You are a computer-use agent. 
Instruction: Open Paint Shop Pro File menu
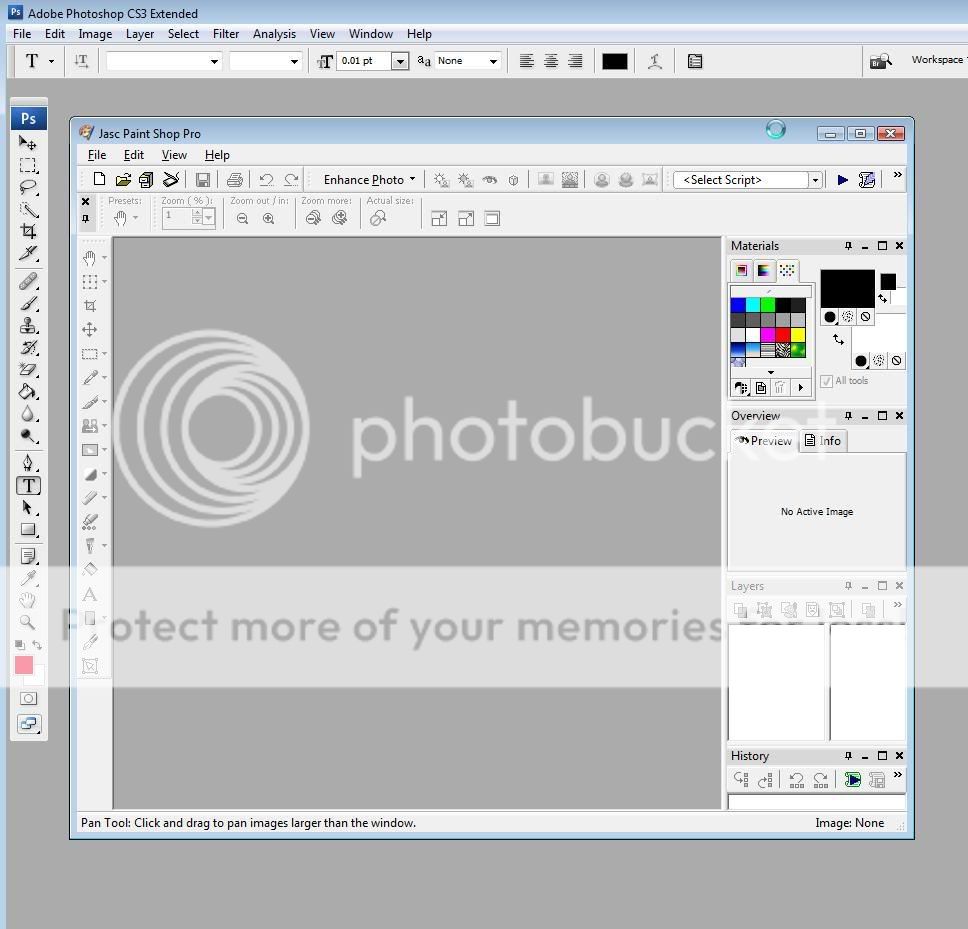pyautogui.click(x=97, y=155)
